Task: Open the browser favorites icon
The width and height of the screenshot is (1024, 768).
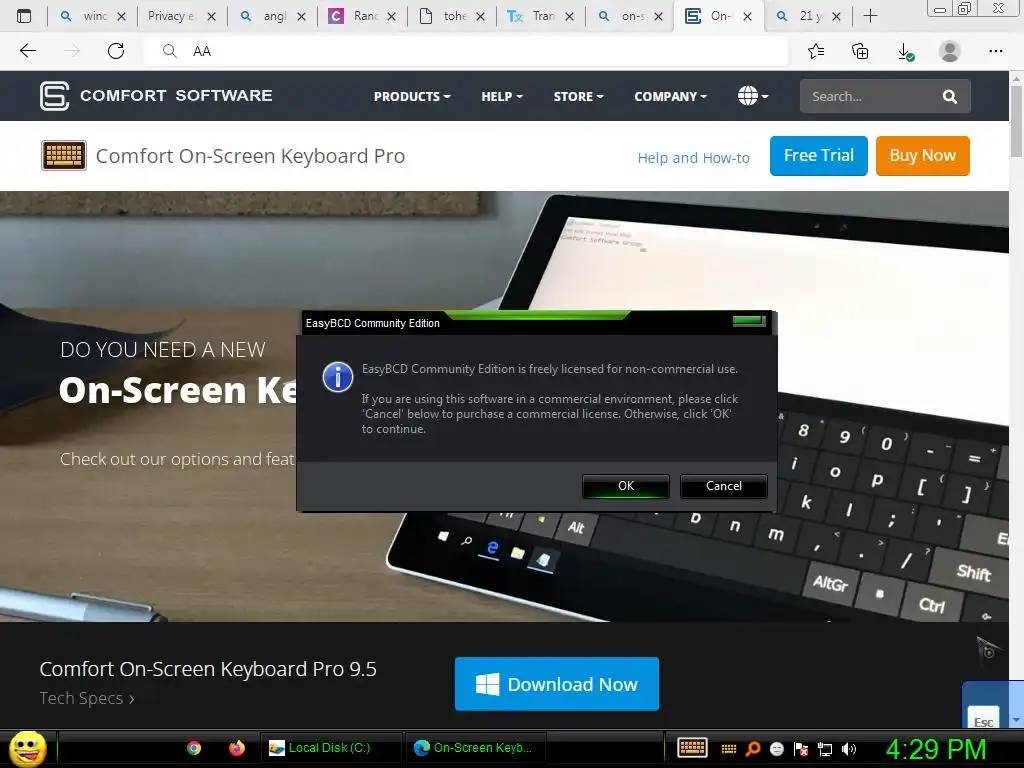Action: (816, 51)
